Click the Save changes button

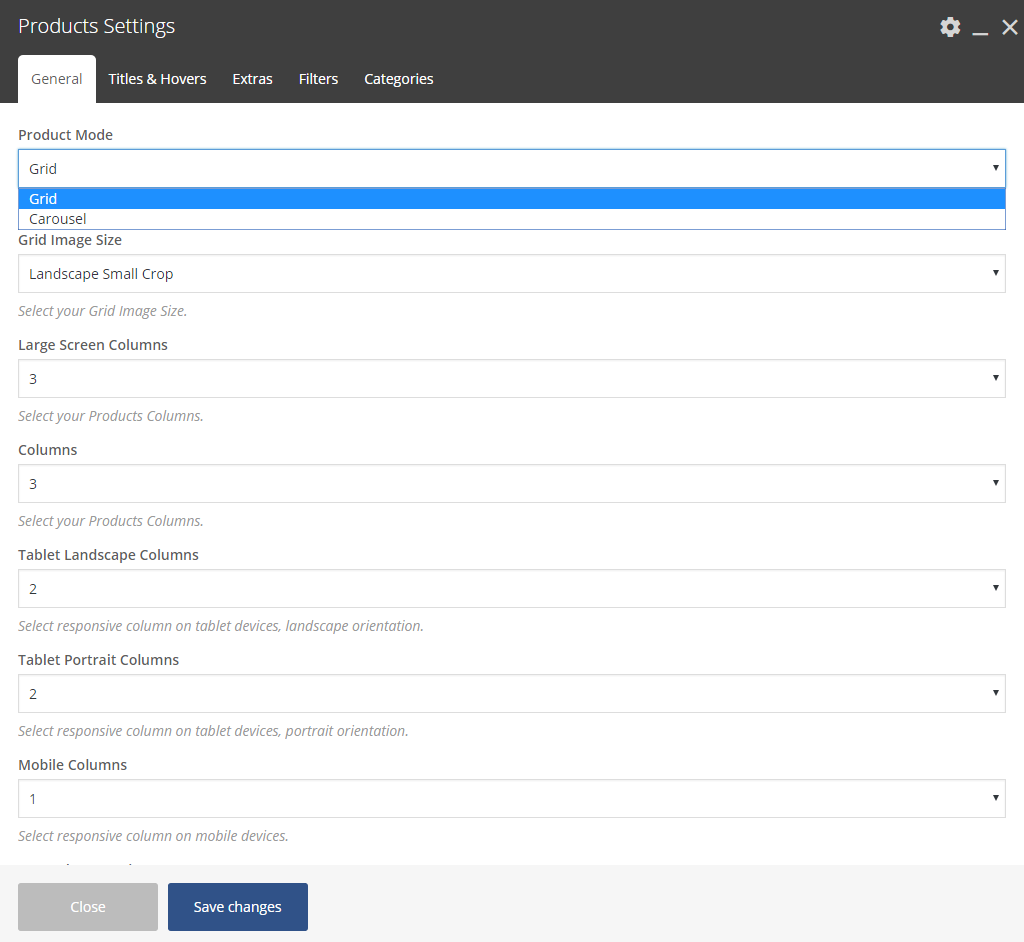[x=238, y=907]
